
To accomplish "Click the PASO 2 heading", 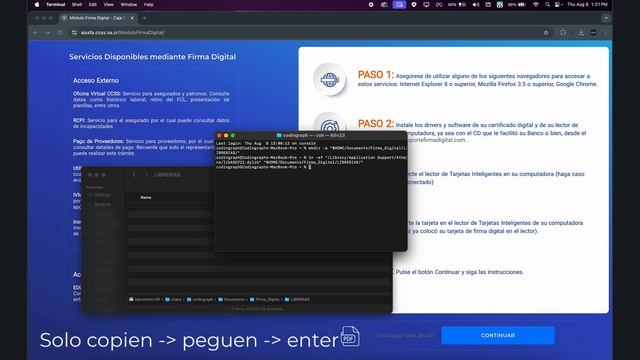I will tap(376, 124).
